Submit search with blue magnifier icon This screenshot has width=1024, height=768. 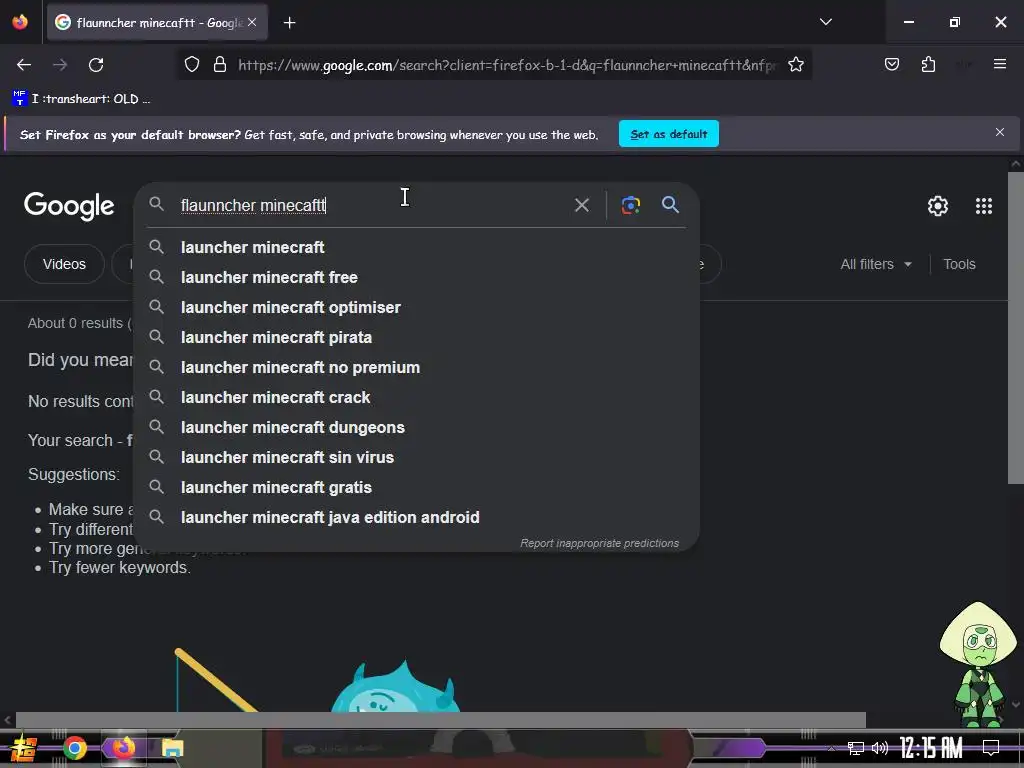(x=670, y=205)
